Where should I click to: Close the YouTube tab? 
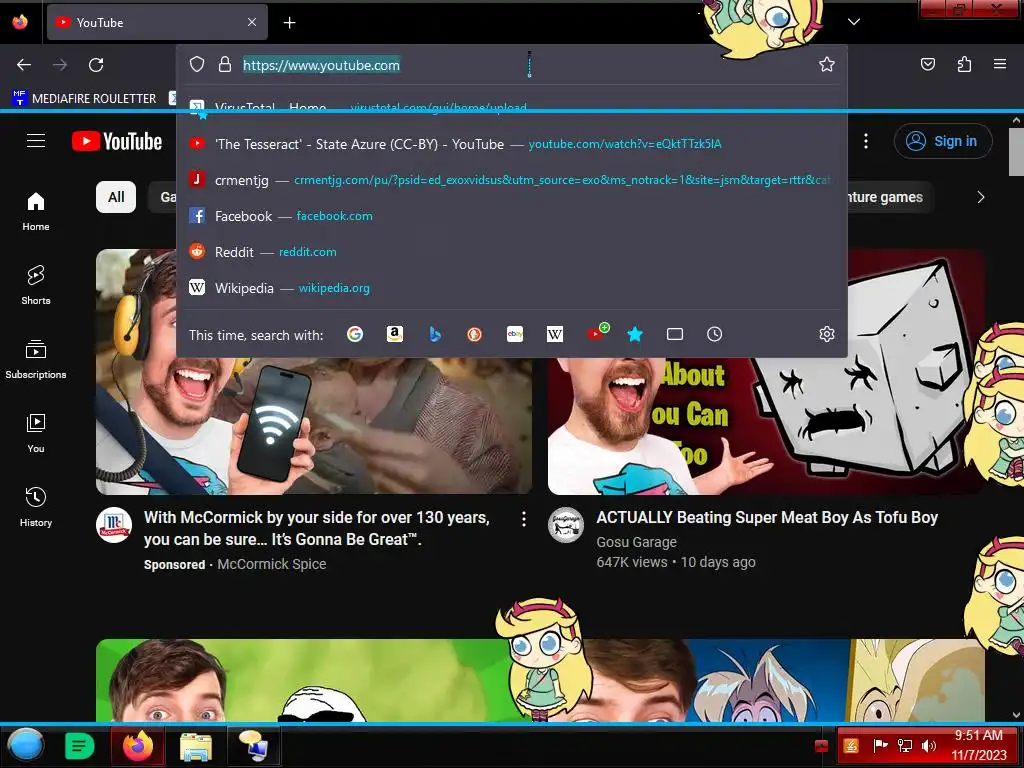pyautogui.click(x=251, y=22)
